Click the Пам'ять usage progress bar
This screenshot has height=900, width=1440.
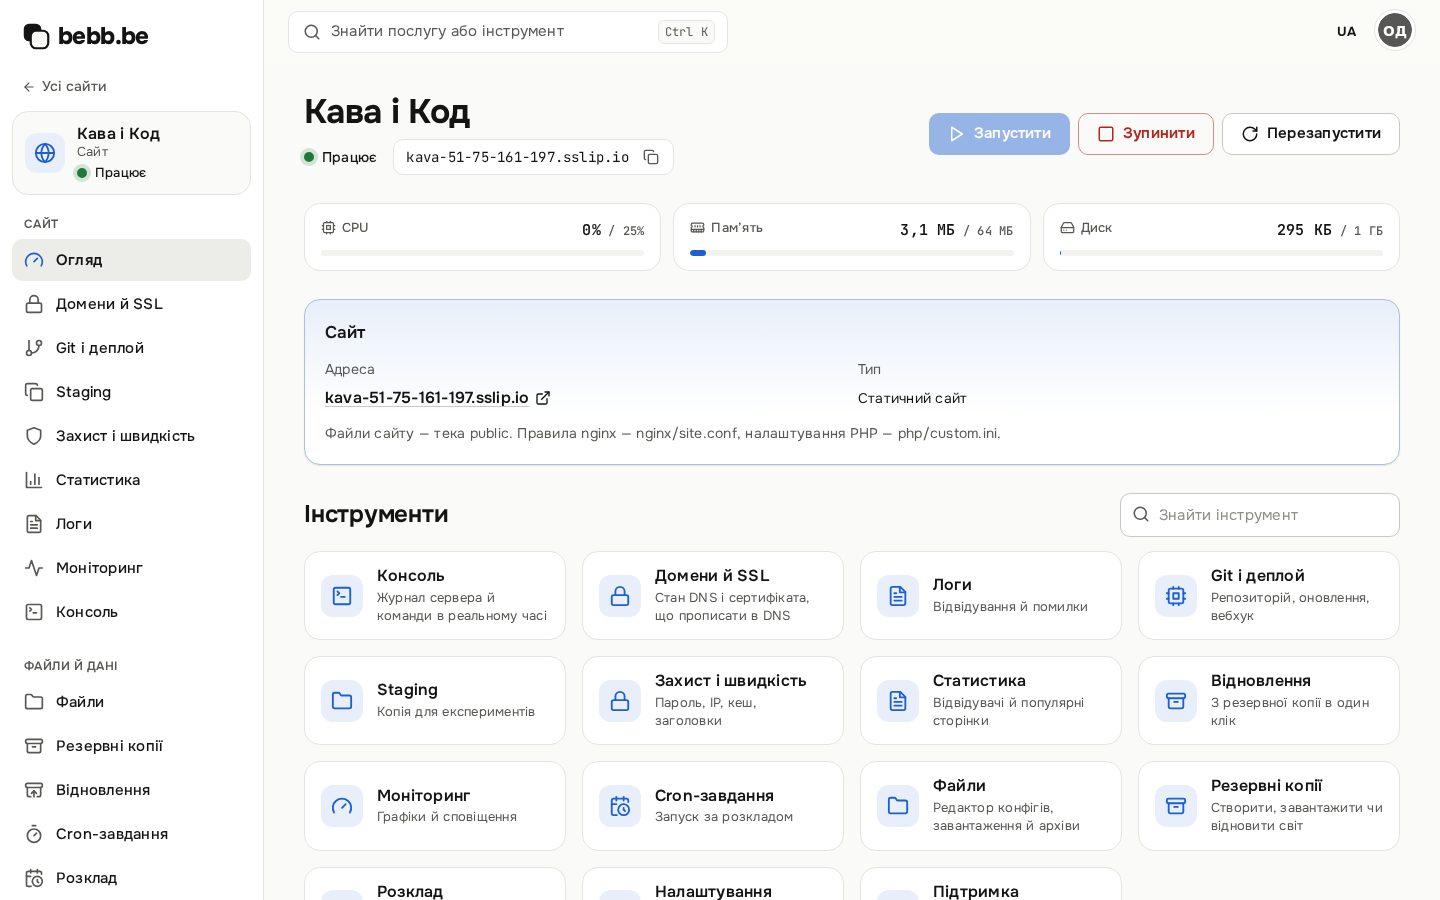(x=852, y=253)
